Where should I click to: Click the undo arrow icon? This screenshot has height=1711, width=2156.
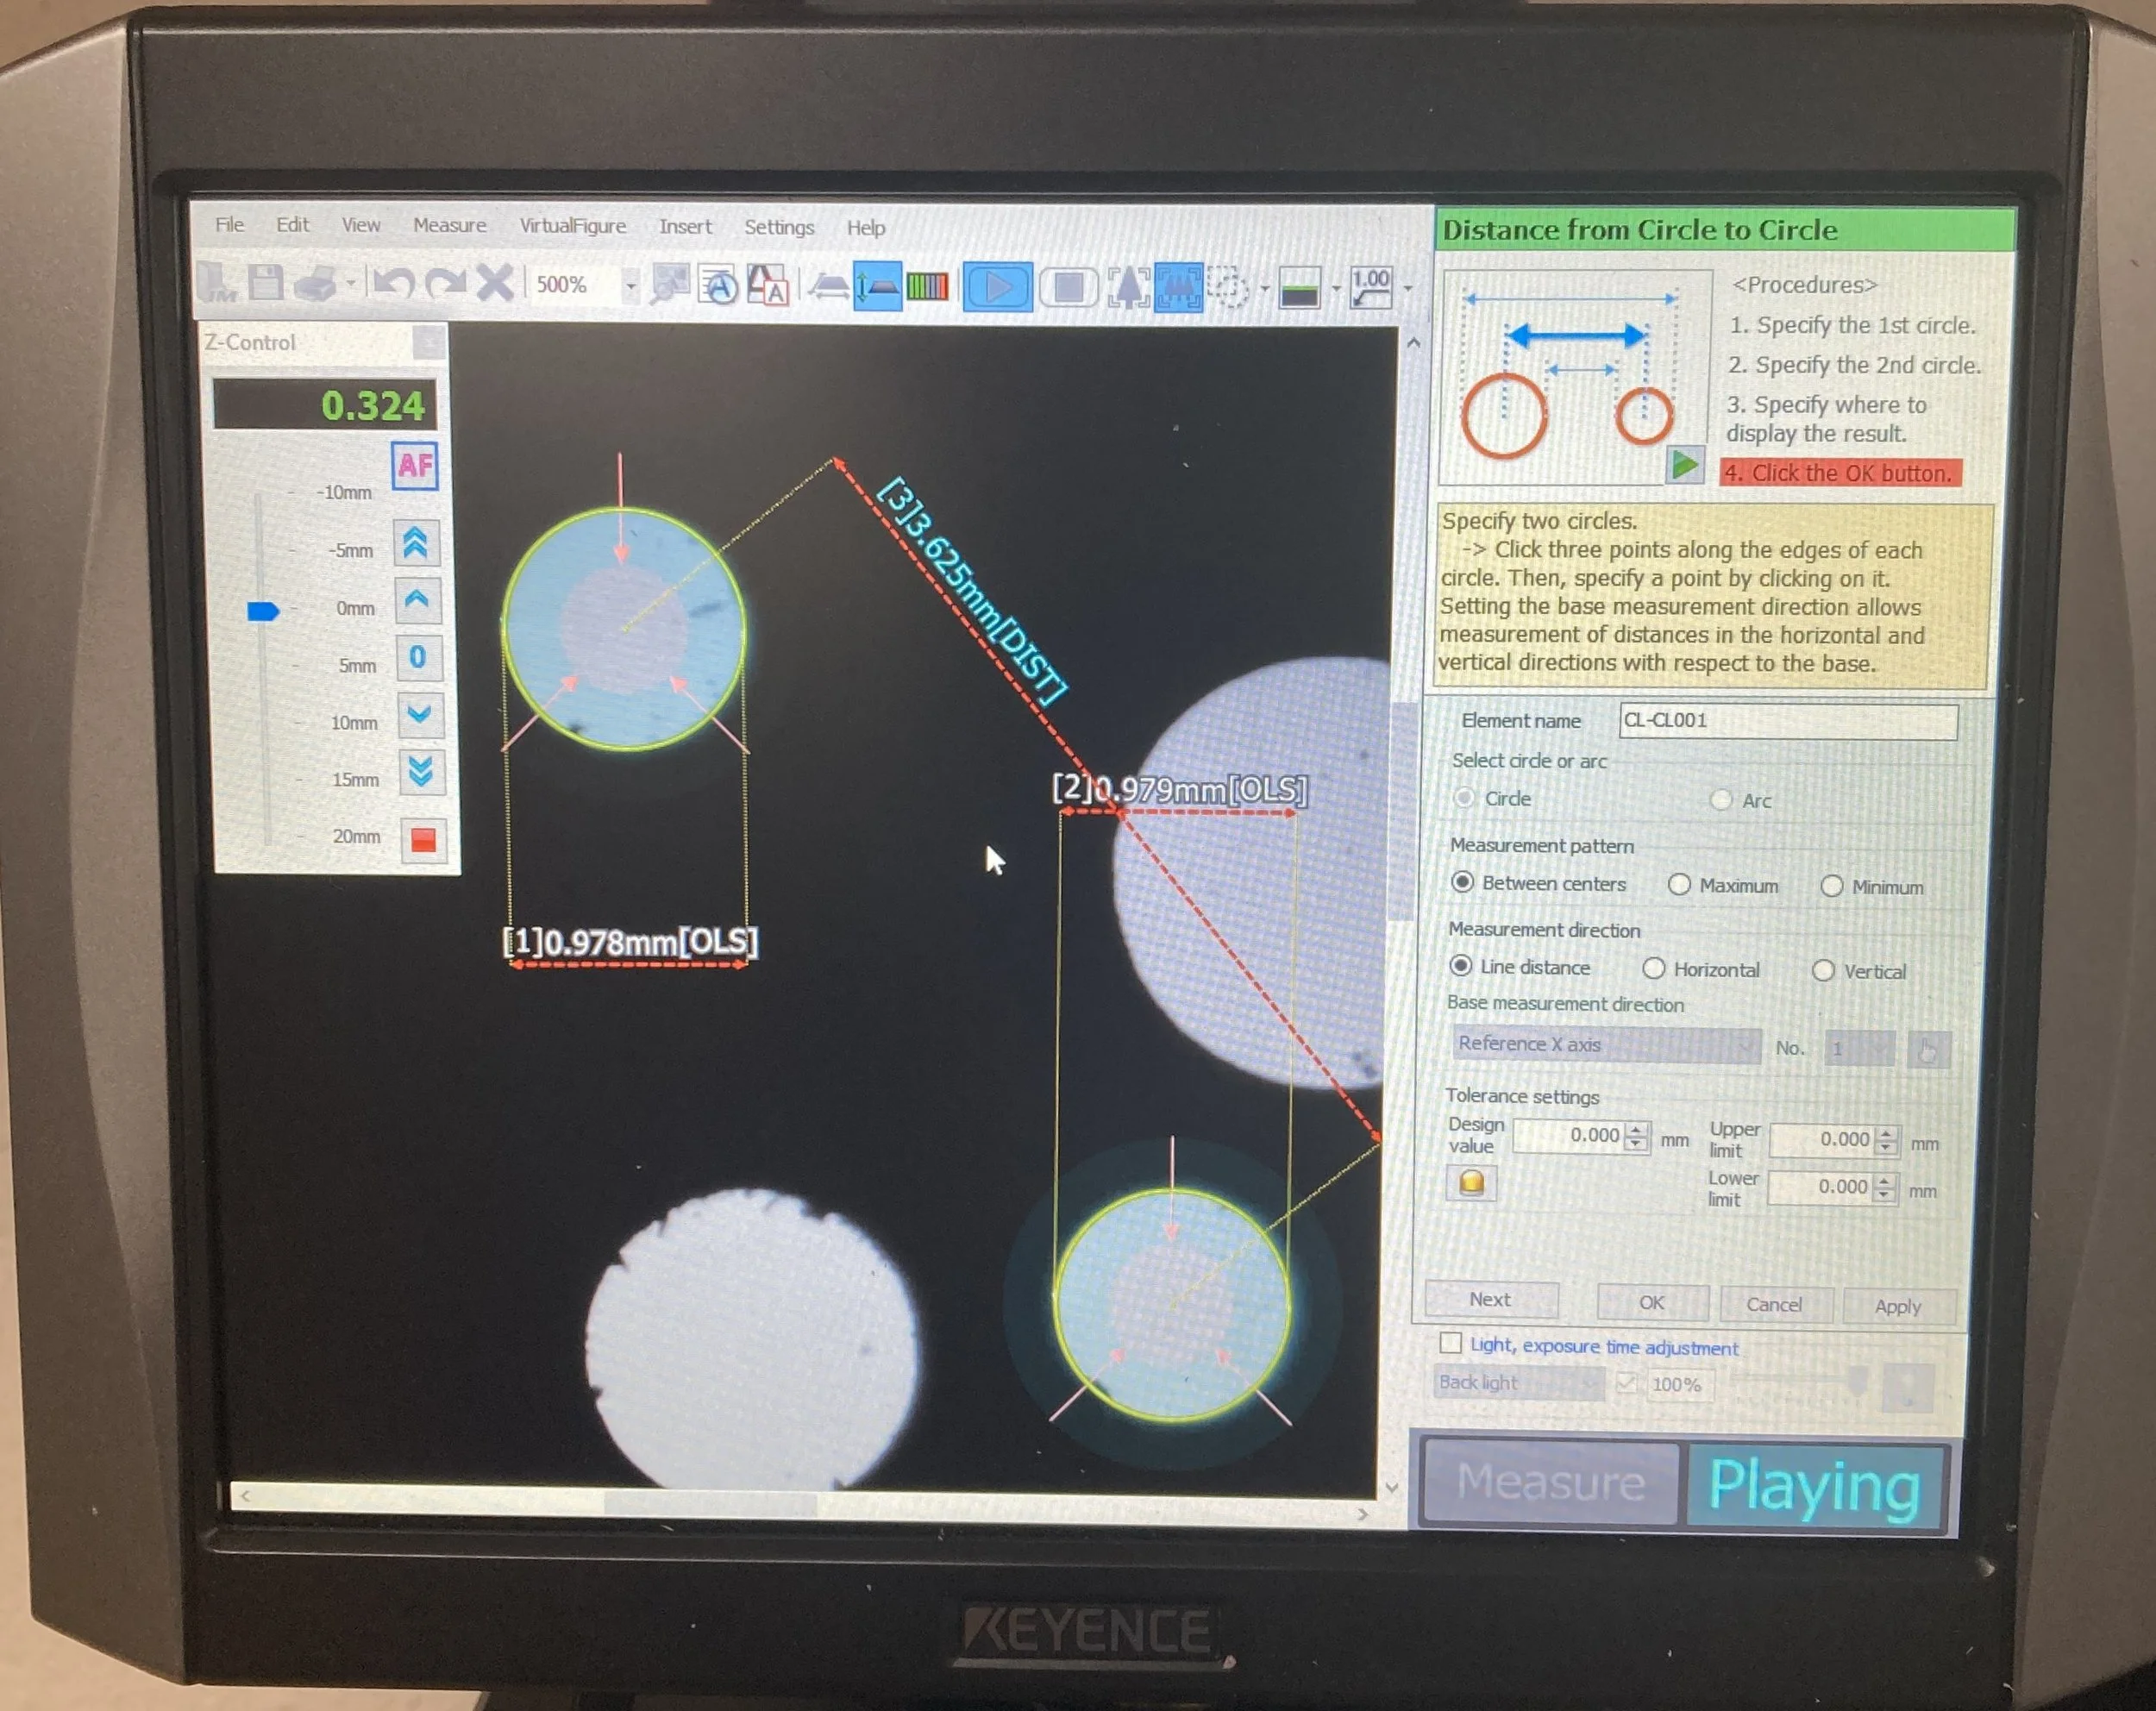click(x=392, y=284)
